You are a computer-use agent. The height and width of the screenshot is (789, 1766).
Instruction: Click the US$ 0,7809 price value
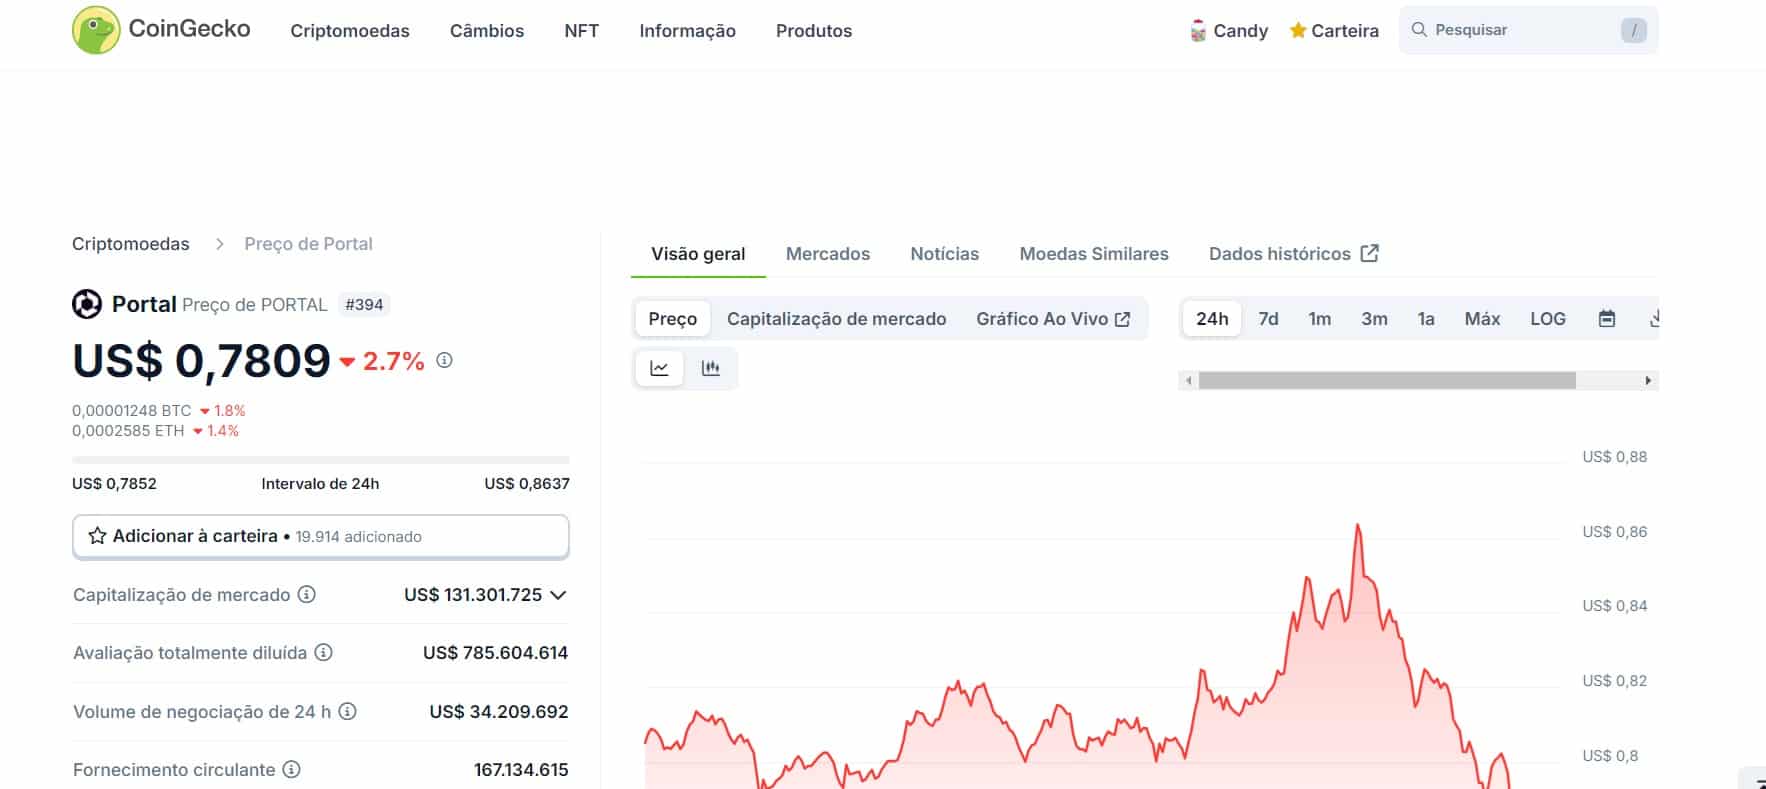tap(201, 361)
